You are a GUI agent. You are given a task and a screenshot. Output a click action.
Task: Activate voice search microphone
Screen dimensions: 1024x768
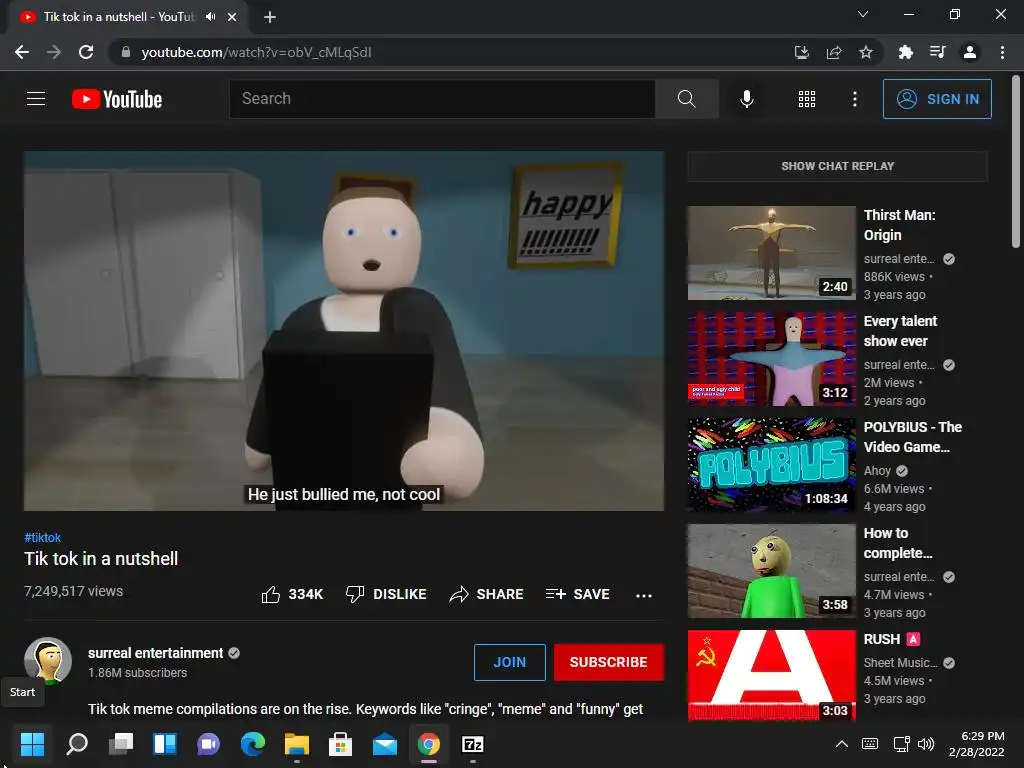(x=746, y=99)
